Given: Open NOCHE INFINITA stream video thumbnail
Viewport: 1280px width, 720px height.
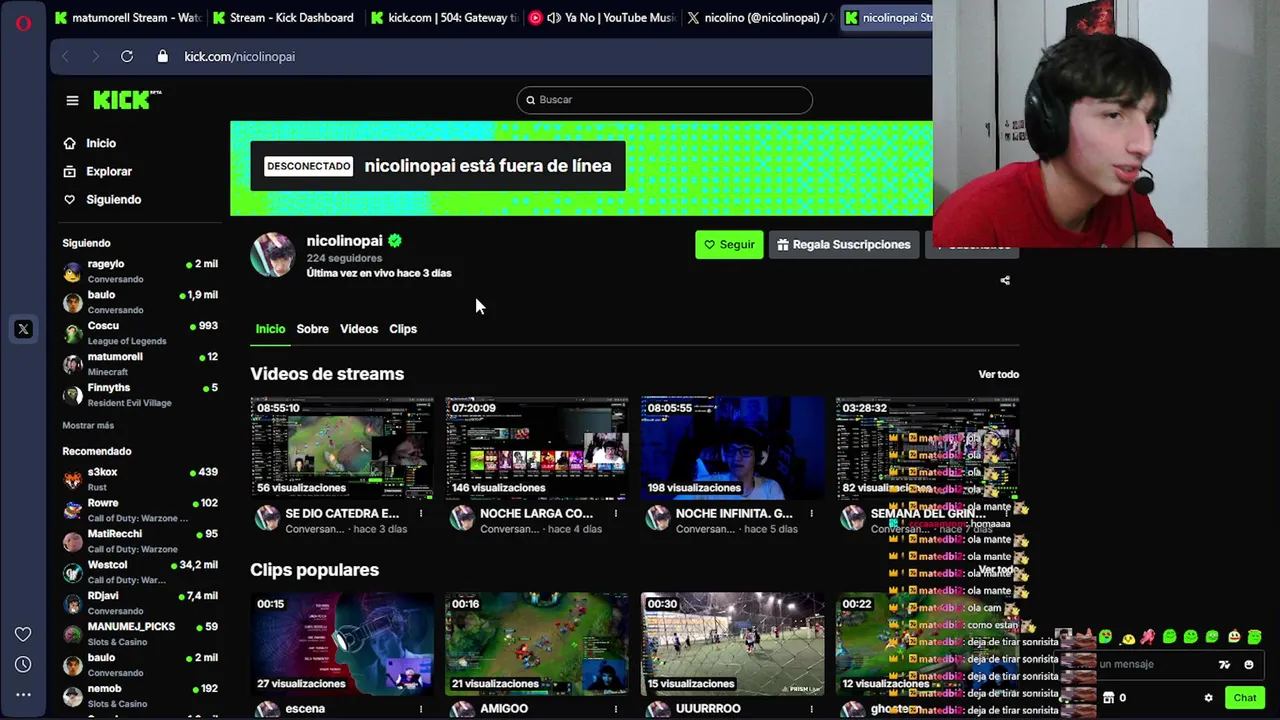Looking at the screenshot, I should [733, 448].
